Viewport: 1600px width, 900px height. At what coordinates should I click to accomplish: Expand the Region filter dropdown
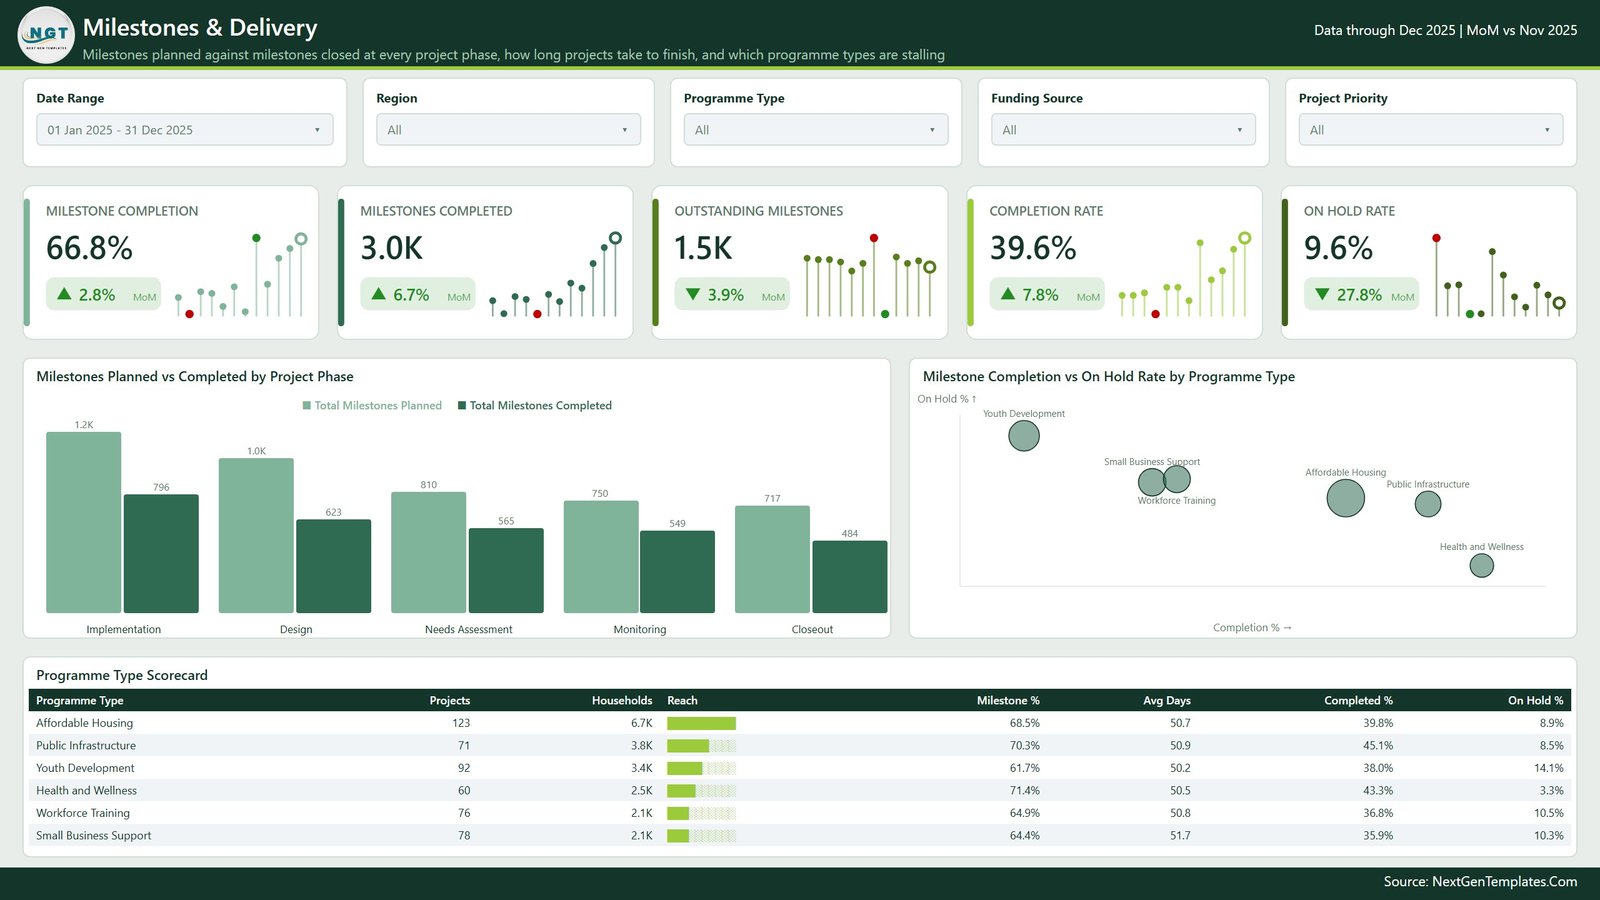coord(508,130)
